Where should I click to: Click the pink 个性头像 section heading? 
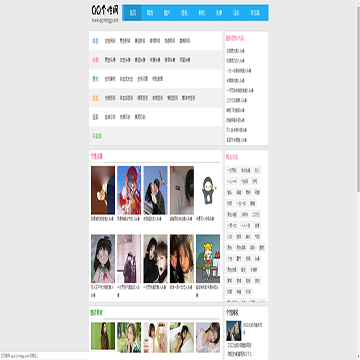point(97,156)
